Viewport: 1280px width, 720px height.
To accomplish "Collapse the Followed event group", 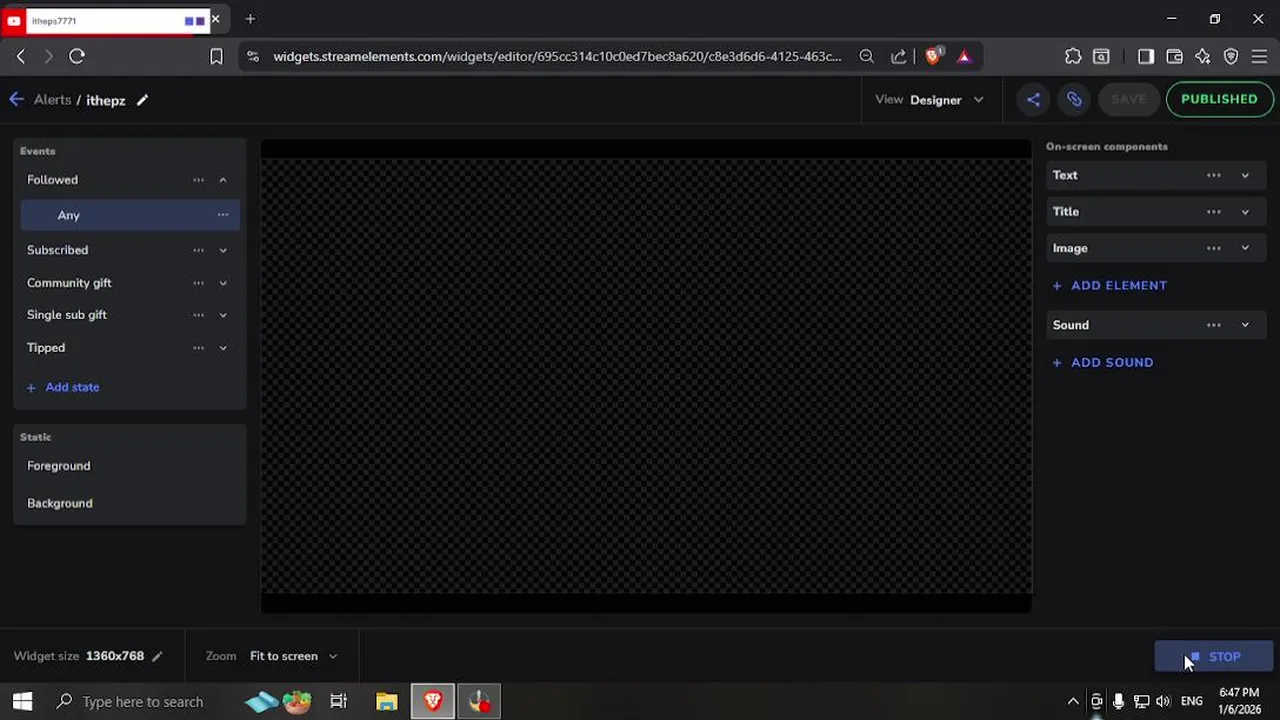I will tap(223, 180).
